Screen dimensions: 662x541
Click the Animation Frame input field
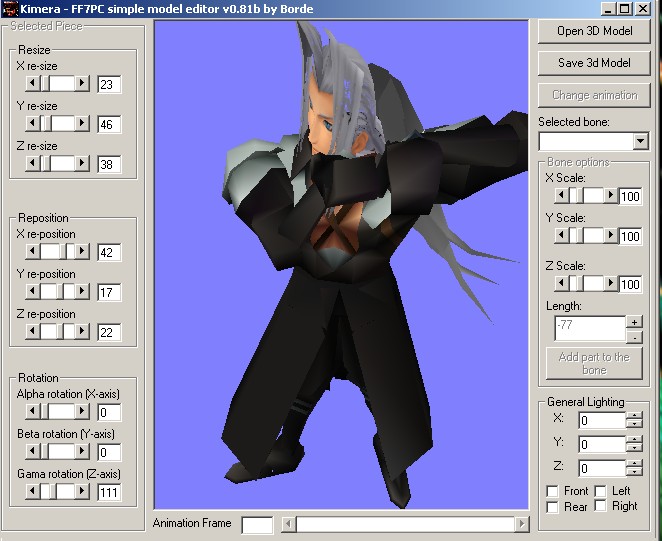point(257,524)
